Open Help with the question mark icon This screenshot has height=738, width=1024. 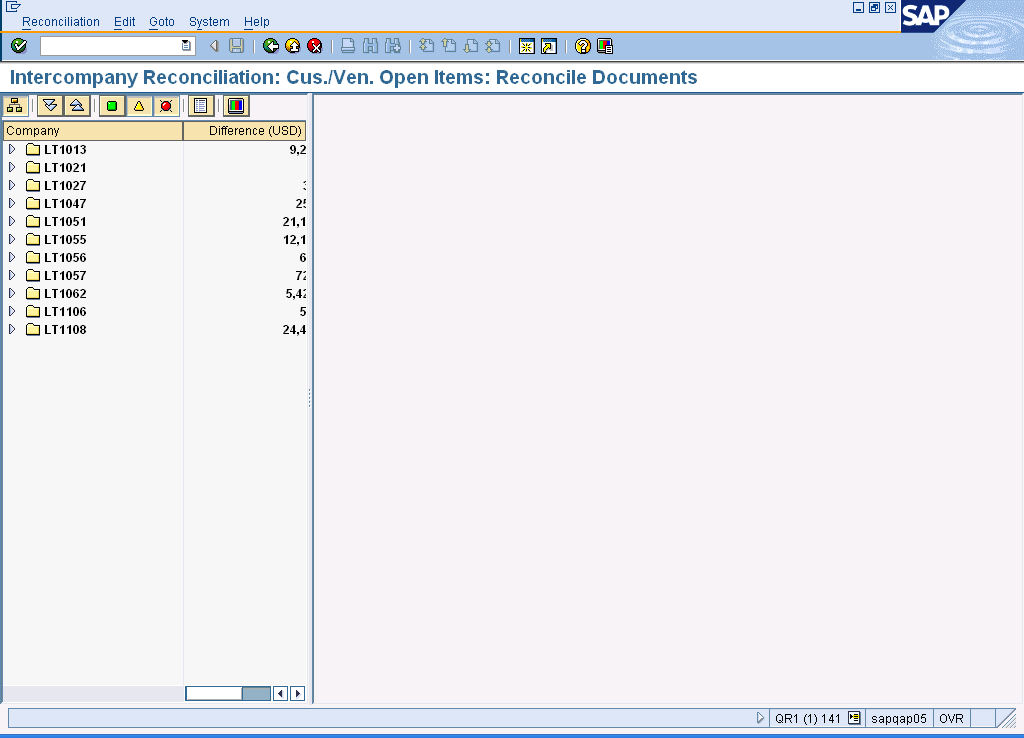click(583, 46)
